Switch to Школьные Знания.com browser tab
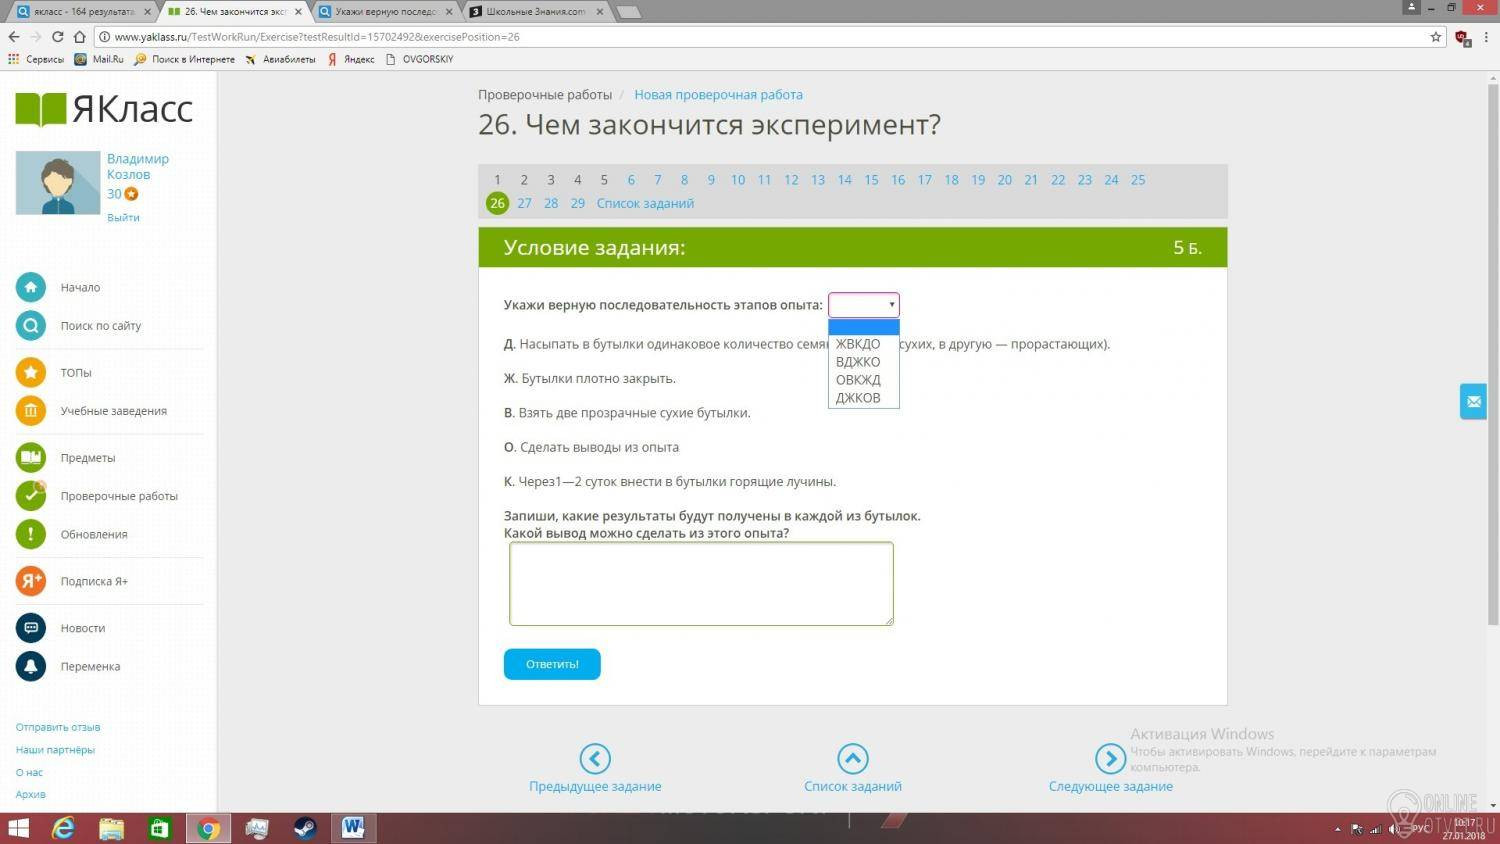Screen dimensions: 1500x844 click(535, 12)
